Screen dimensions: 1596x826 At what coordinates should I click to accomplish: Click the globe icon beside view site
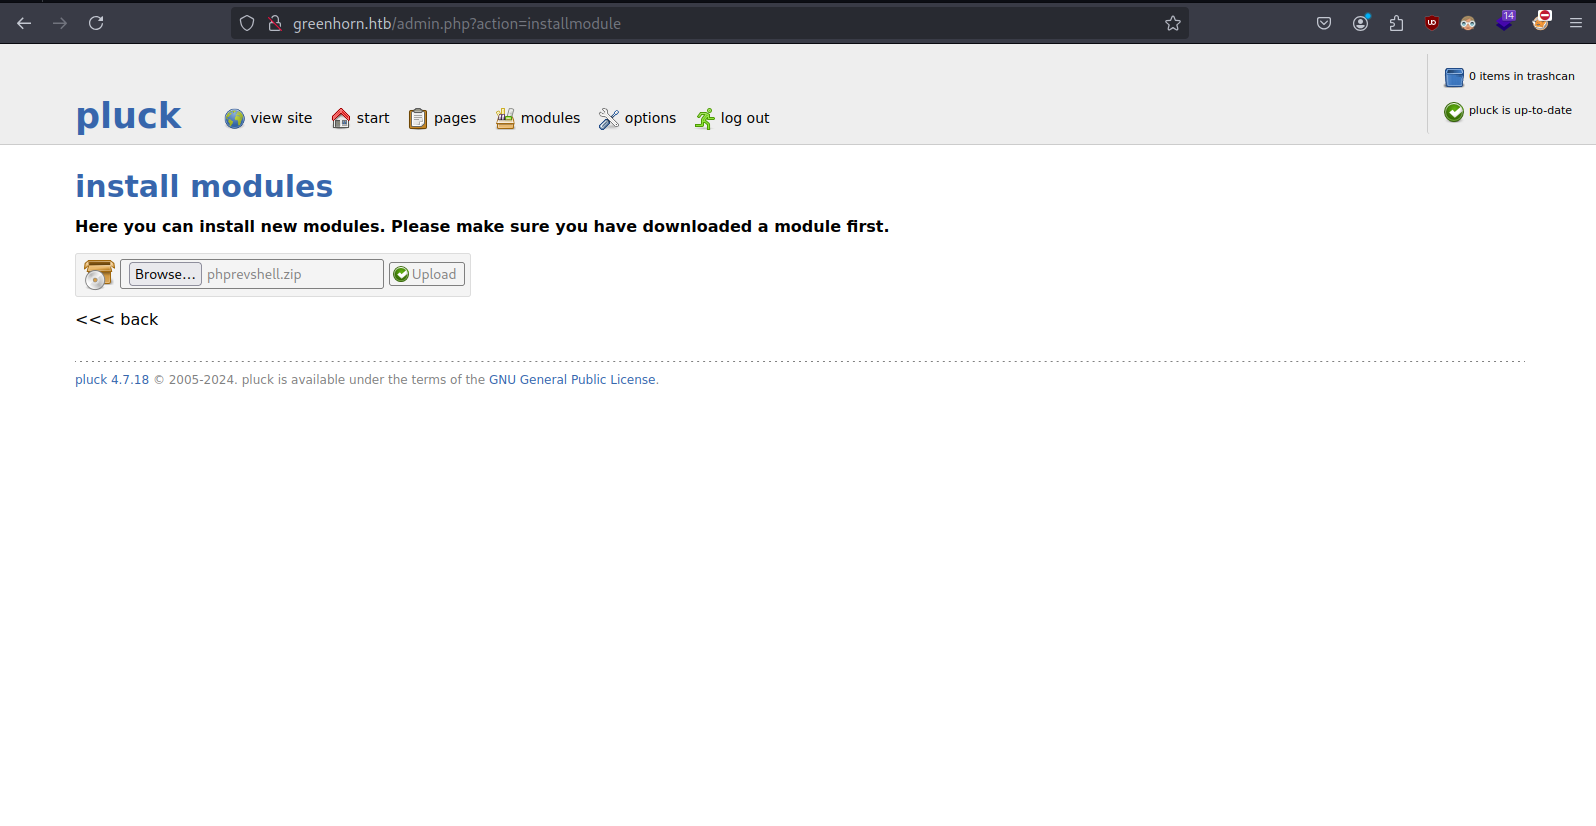coord(234,119)
